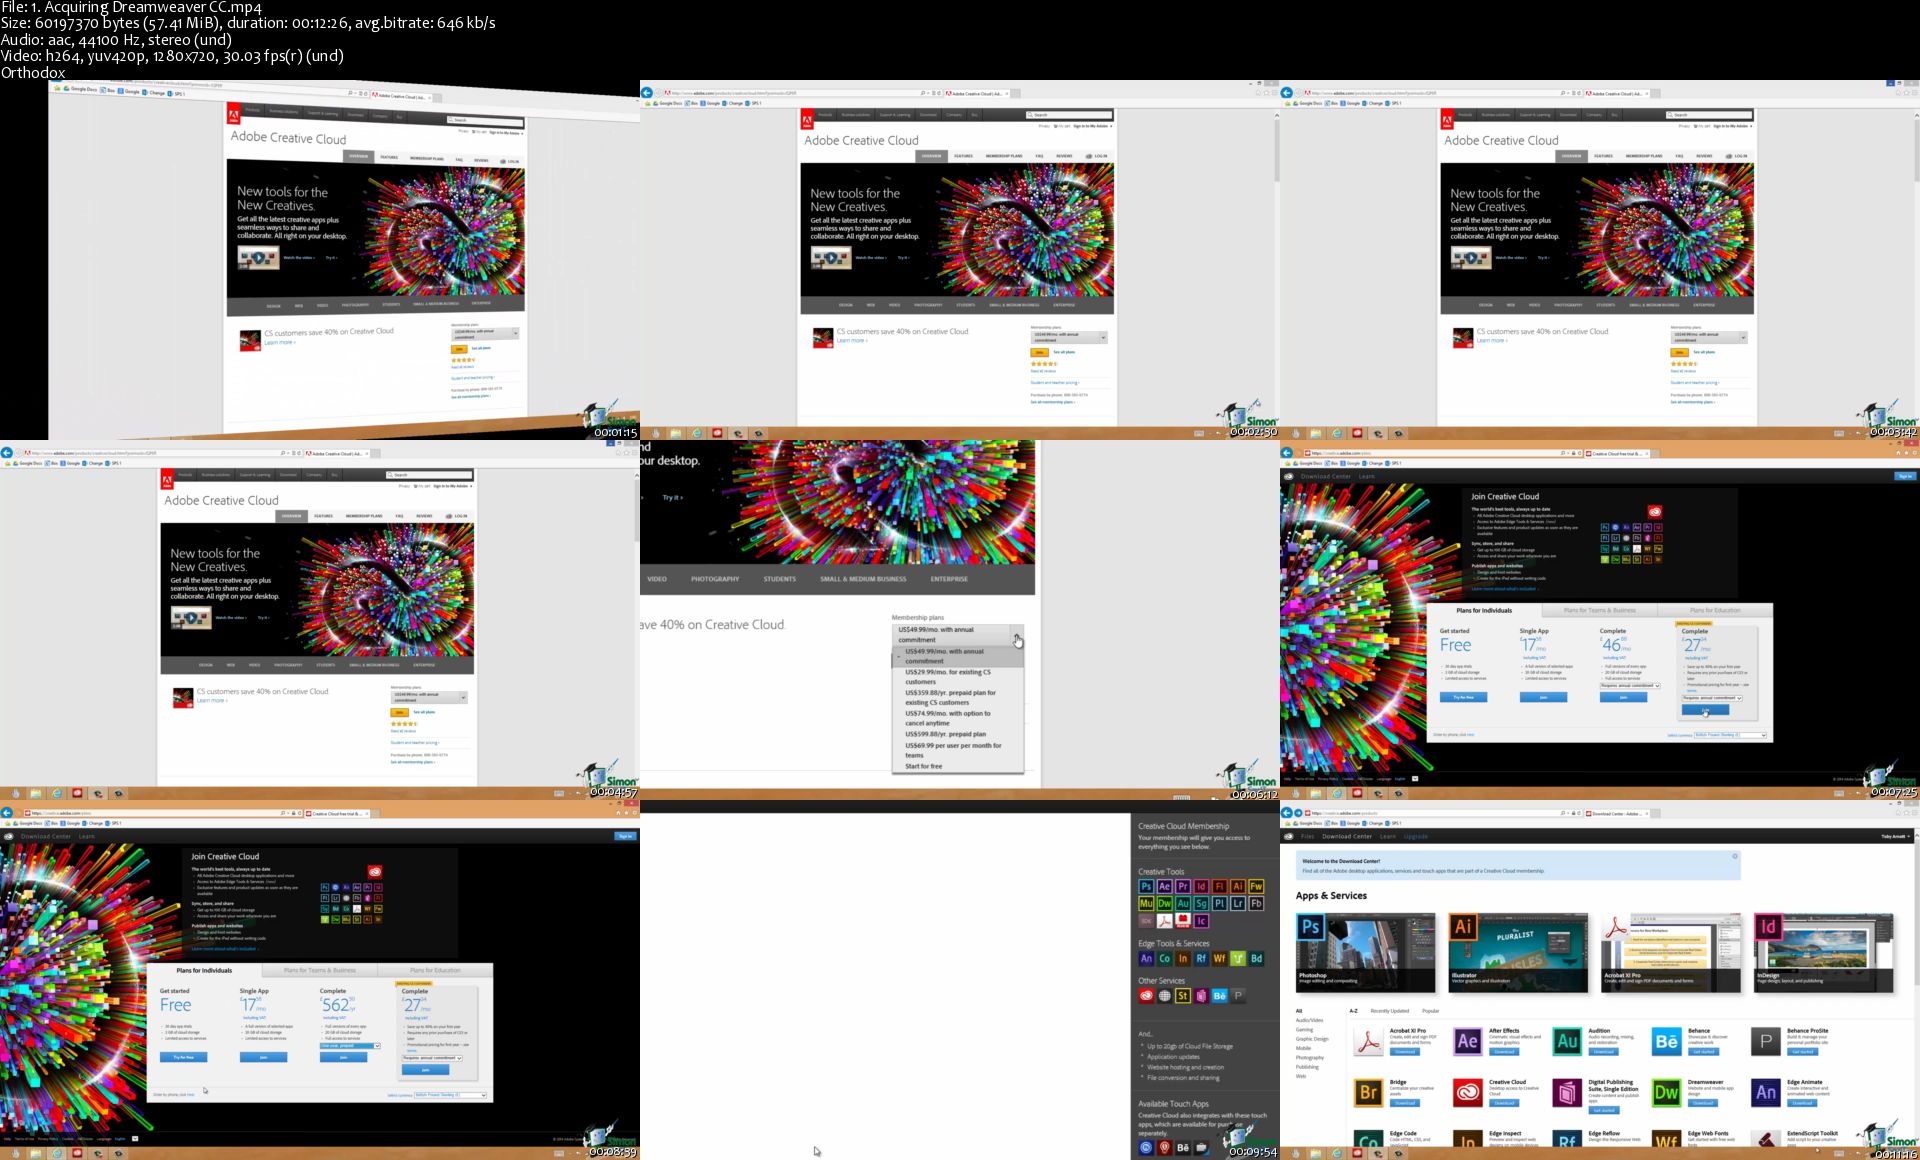
Task: Click the Br Bridge icon in the Download Center list
Action: [1368, 1093]
